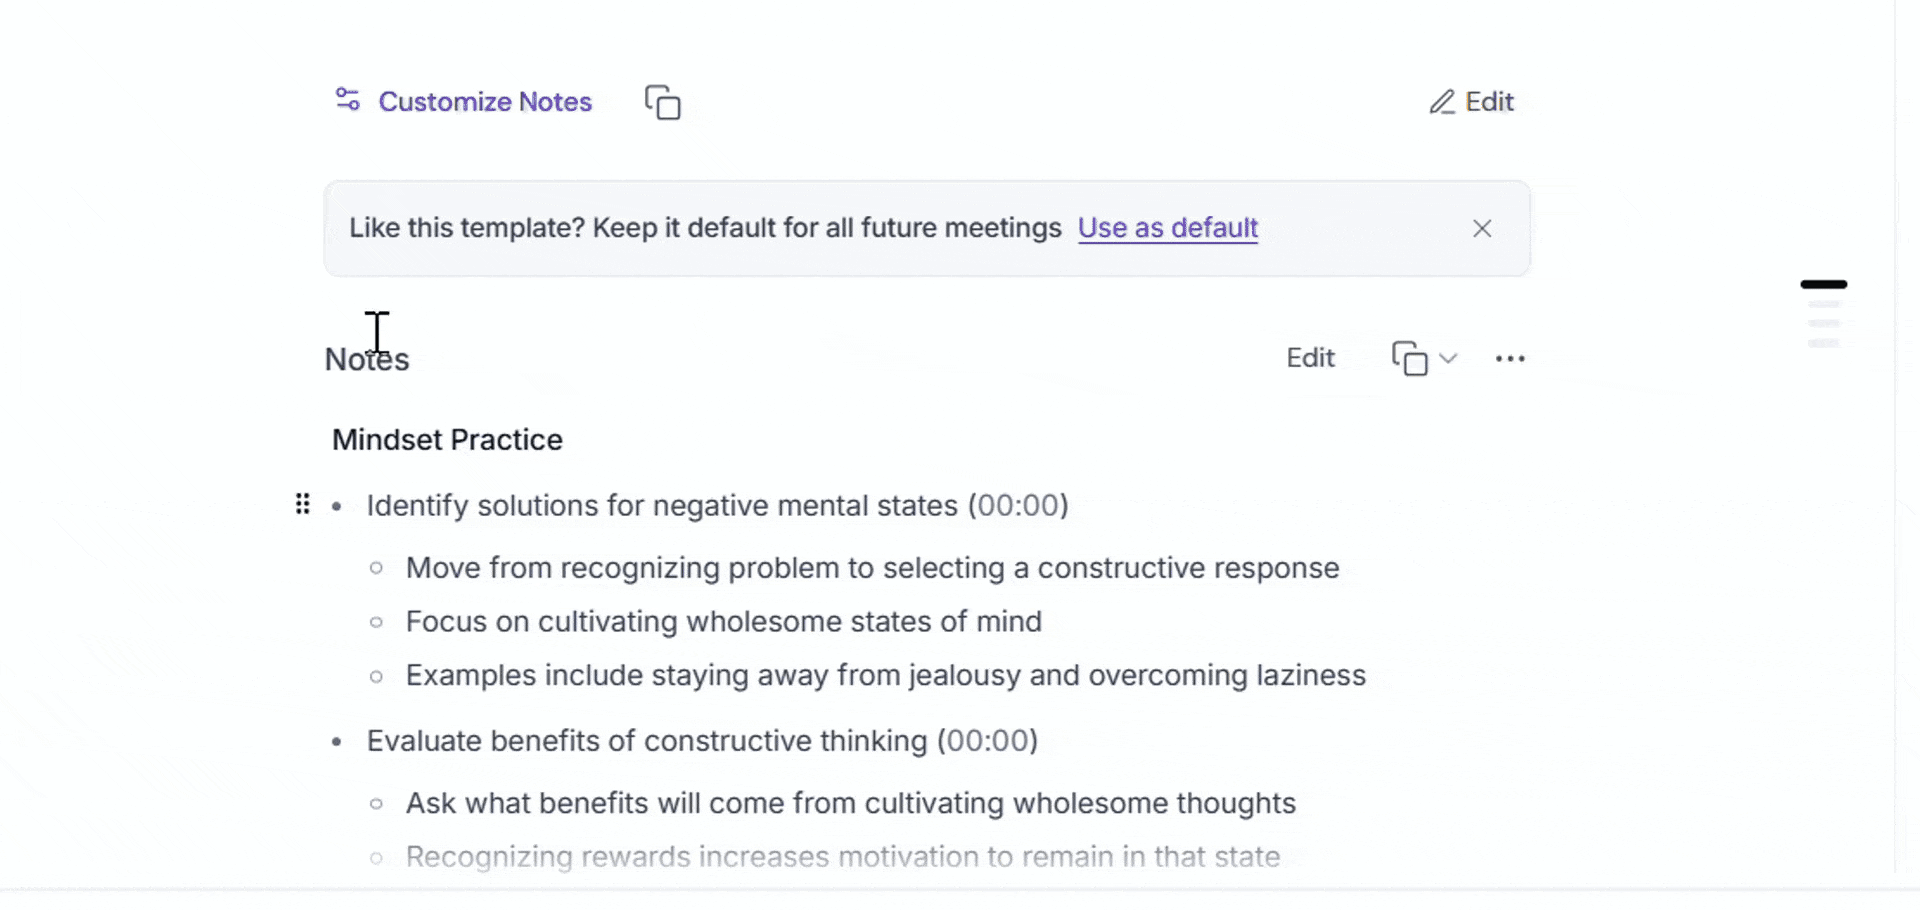
Task: Dismiss the default template banner
Action: pyautogui.click(x=1482, y=229)
